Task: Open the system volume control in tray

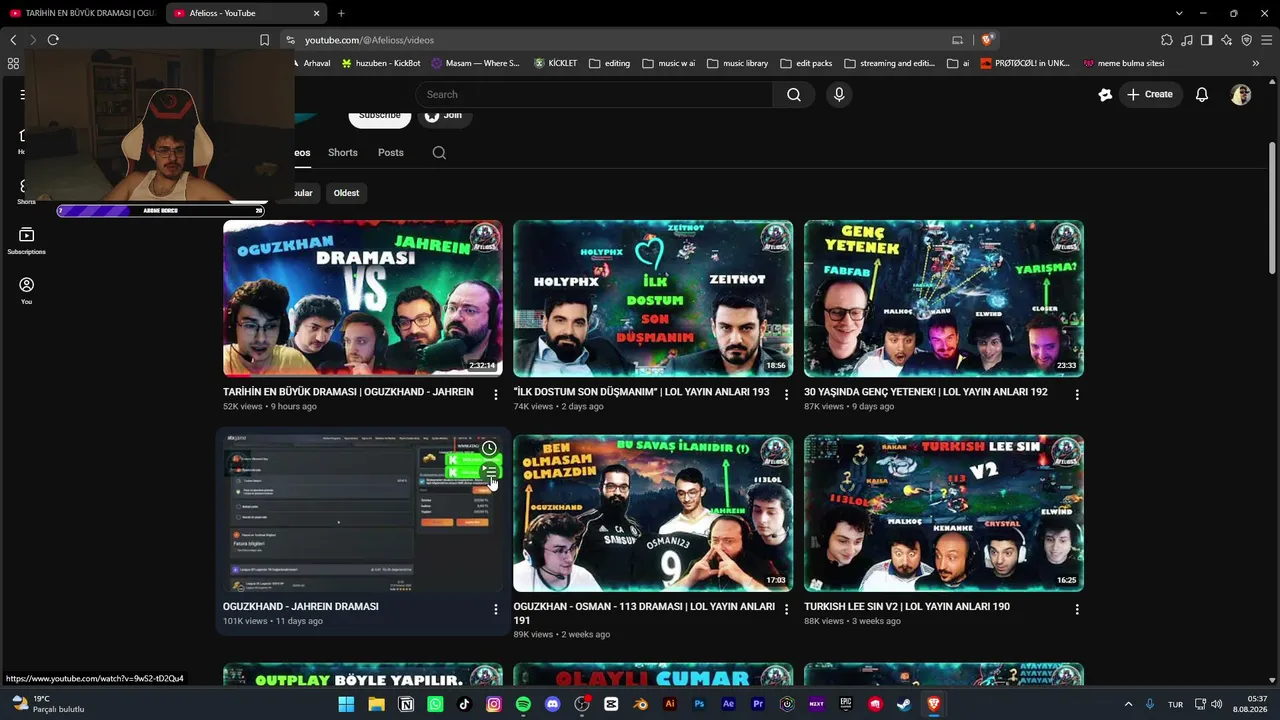Action: [1218, 704]
